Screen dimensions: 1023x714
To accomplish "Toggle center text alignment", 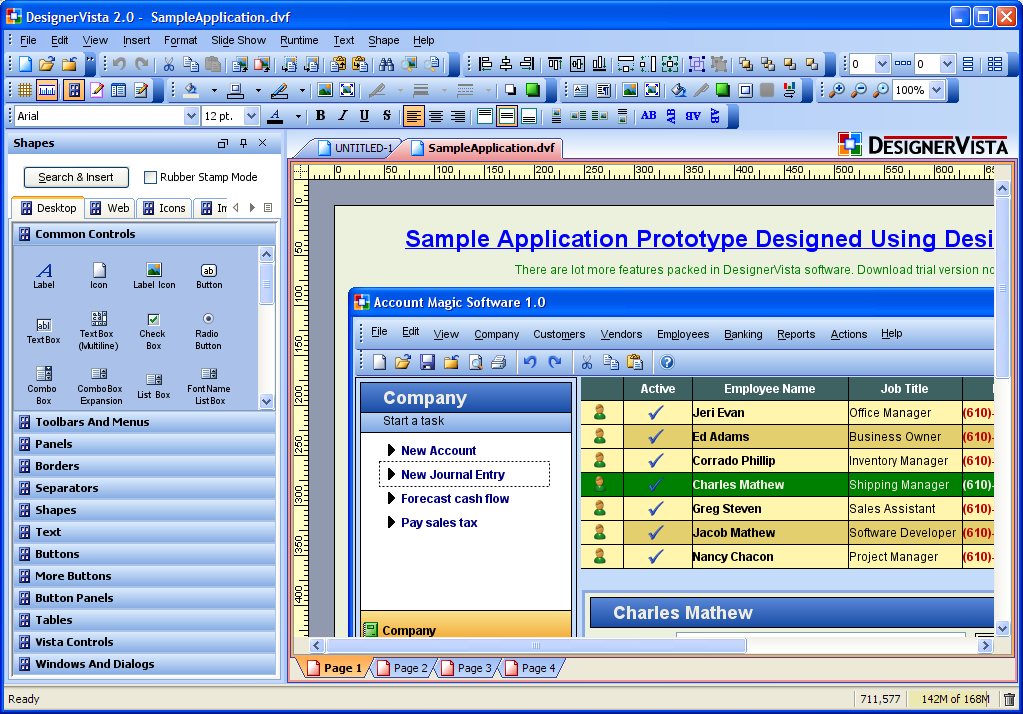I will pos(436,116).
